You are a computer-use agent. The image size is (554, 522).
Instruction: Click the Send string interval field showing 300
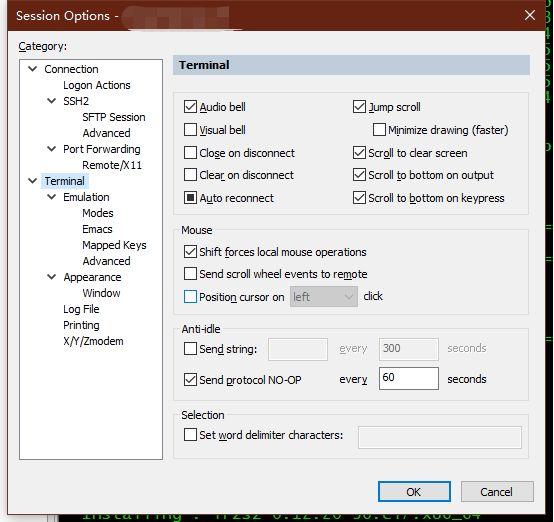coord(409,349)
